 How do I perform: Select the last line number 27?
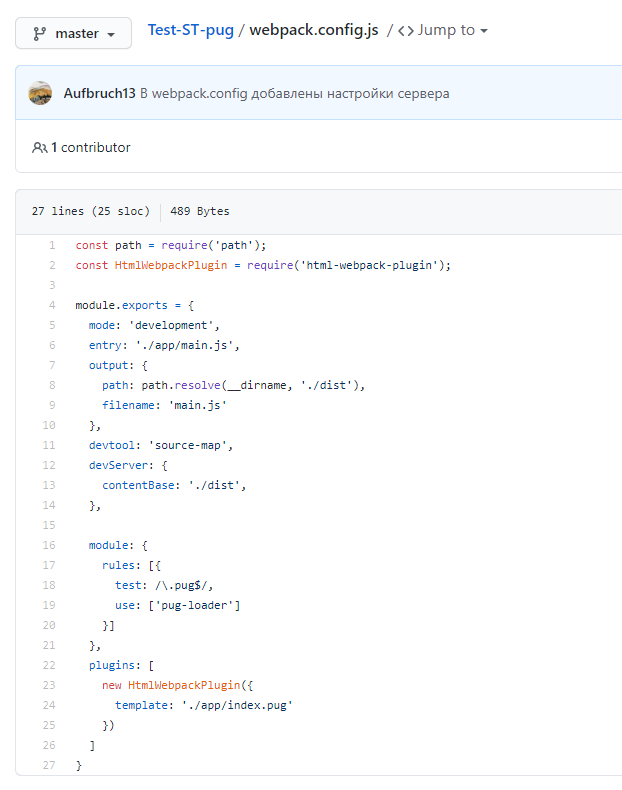(x=49, y=765)
